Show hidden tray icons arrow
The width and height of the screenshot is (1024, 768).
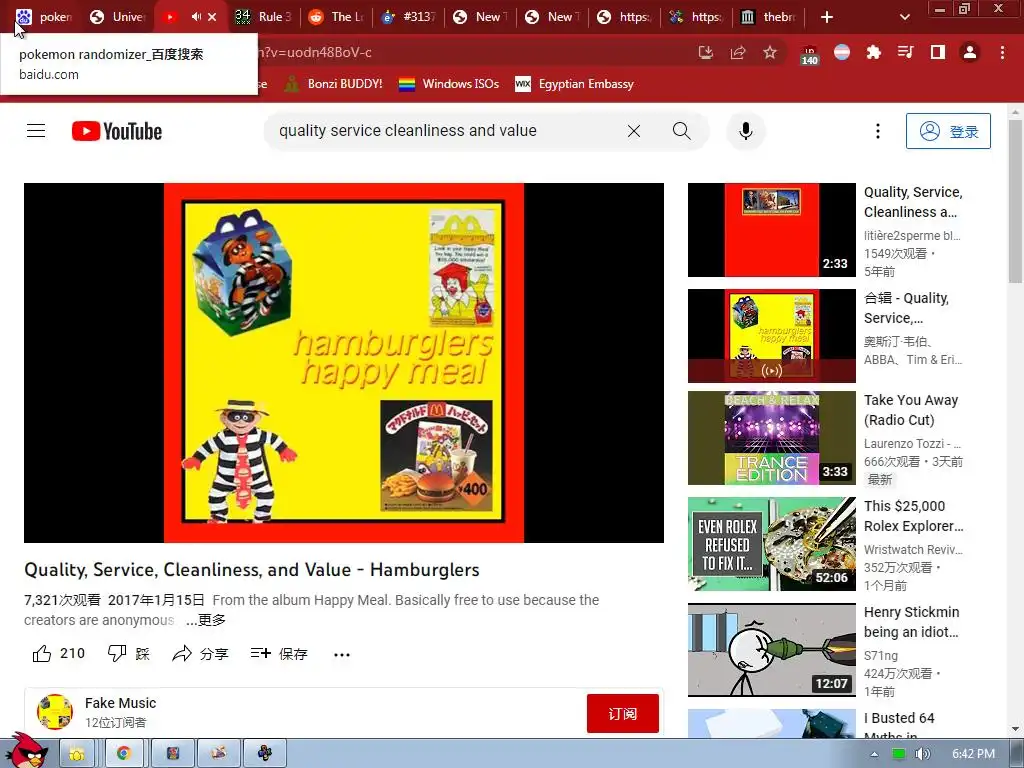point(874,754)
